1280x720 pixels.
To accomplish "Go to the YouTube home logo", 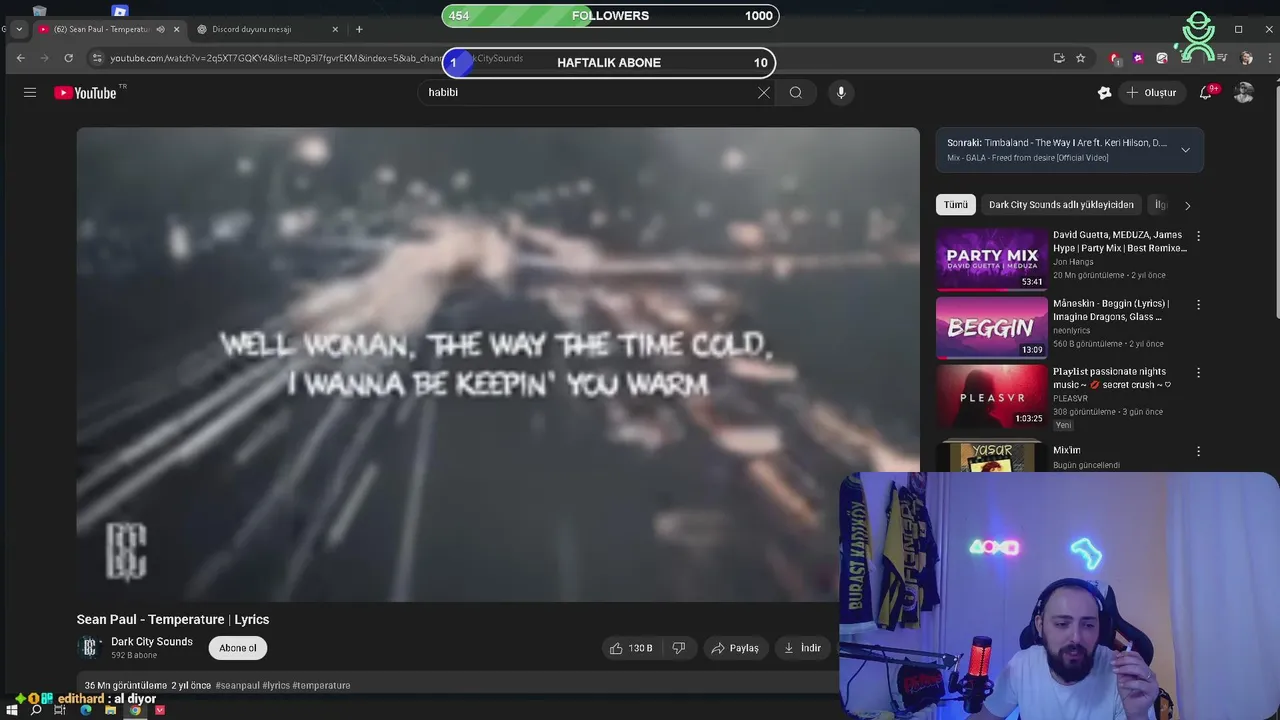I will (85, 93).
